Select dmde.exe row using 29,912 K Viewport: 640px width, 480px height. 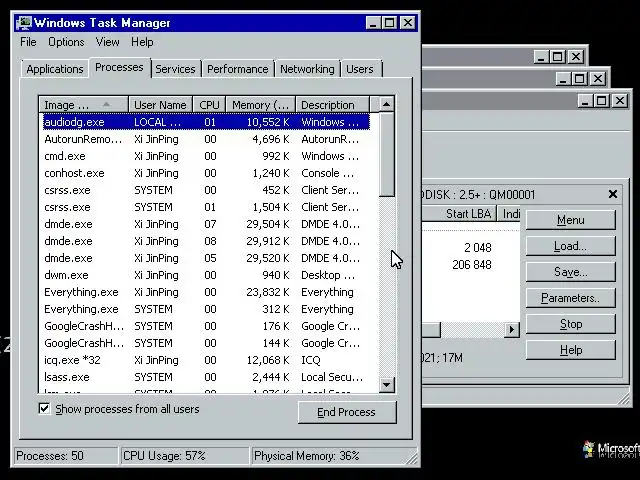[x=207, y=241]
